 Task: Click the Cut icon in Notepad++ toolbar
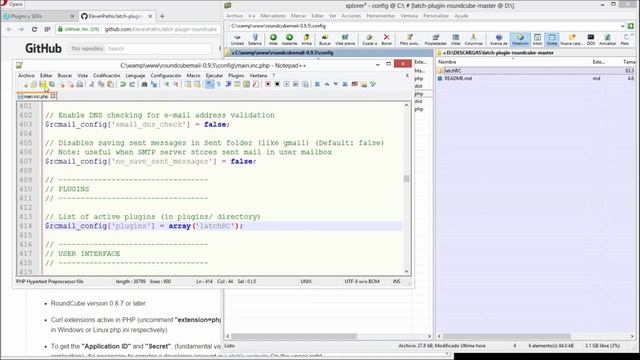[x=92, y=84]
